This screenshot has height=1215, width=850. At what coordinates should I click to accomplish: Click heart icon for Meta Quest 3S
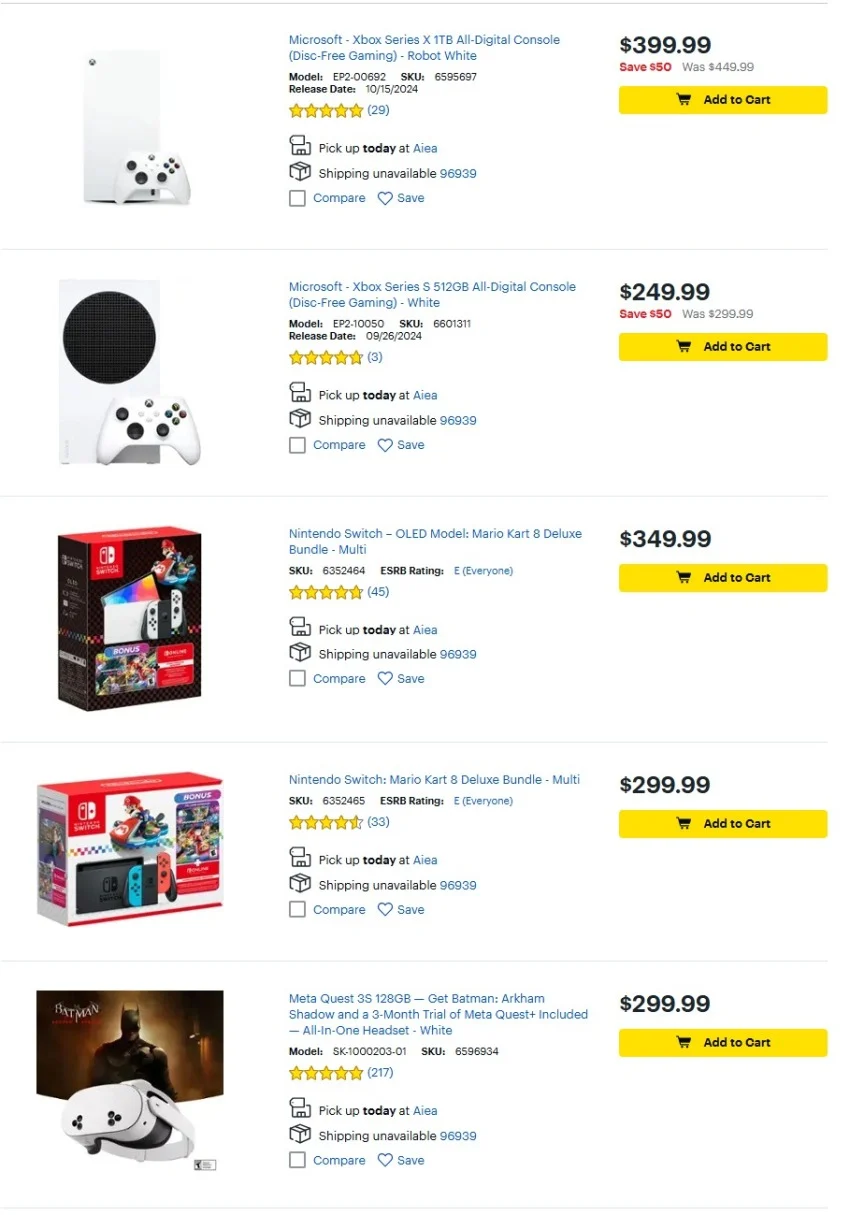385,1161
